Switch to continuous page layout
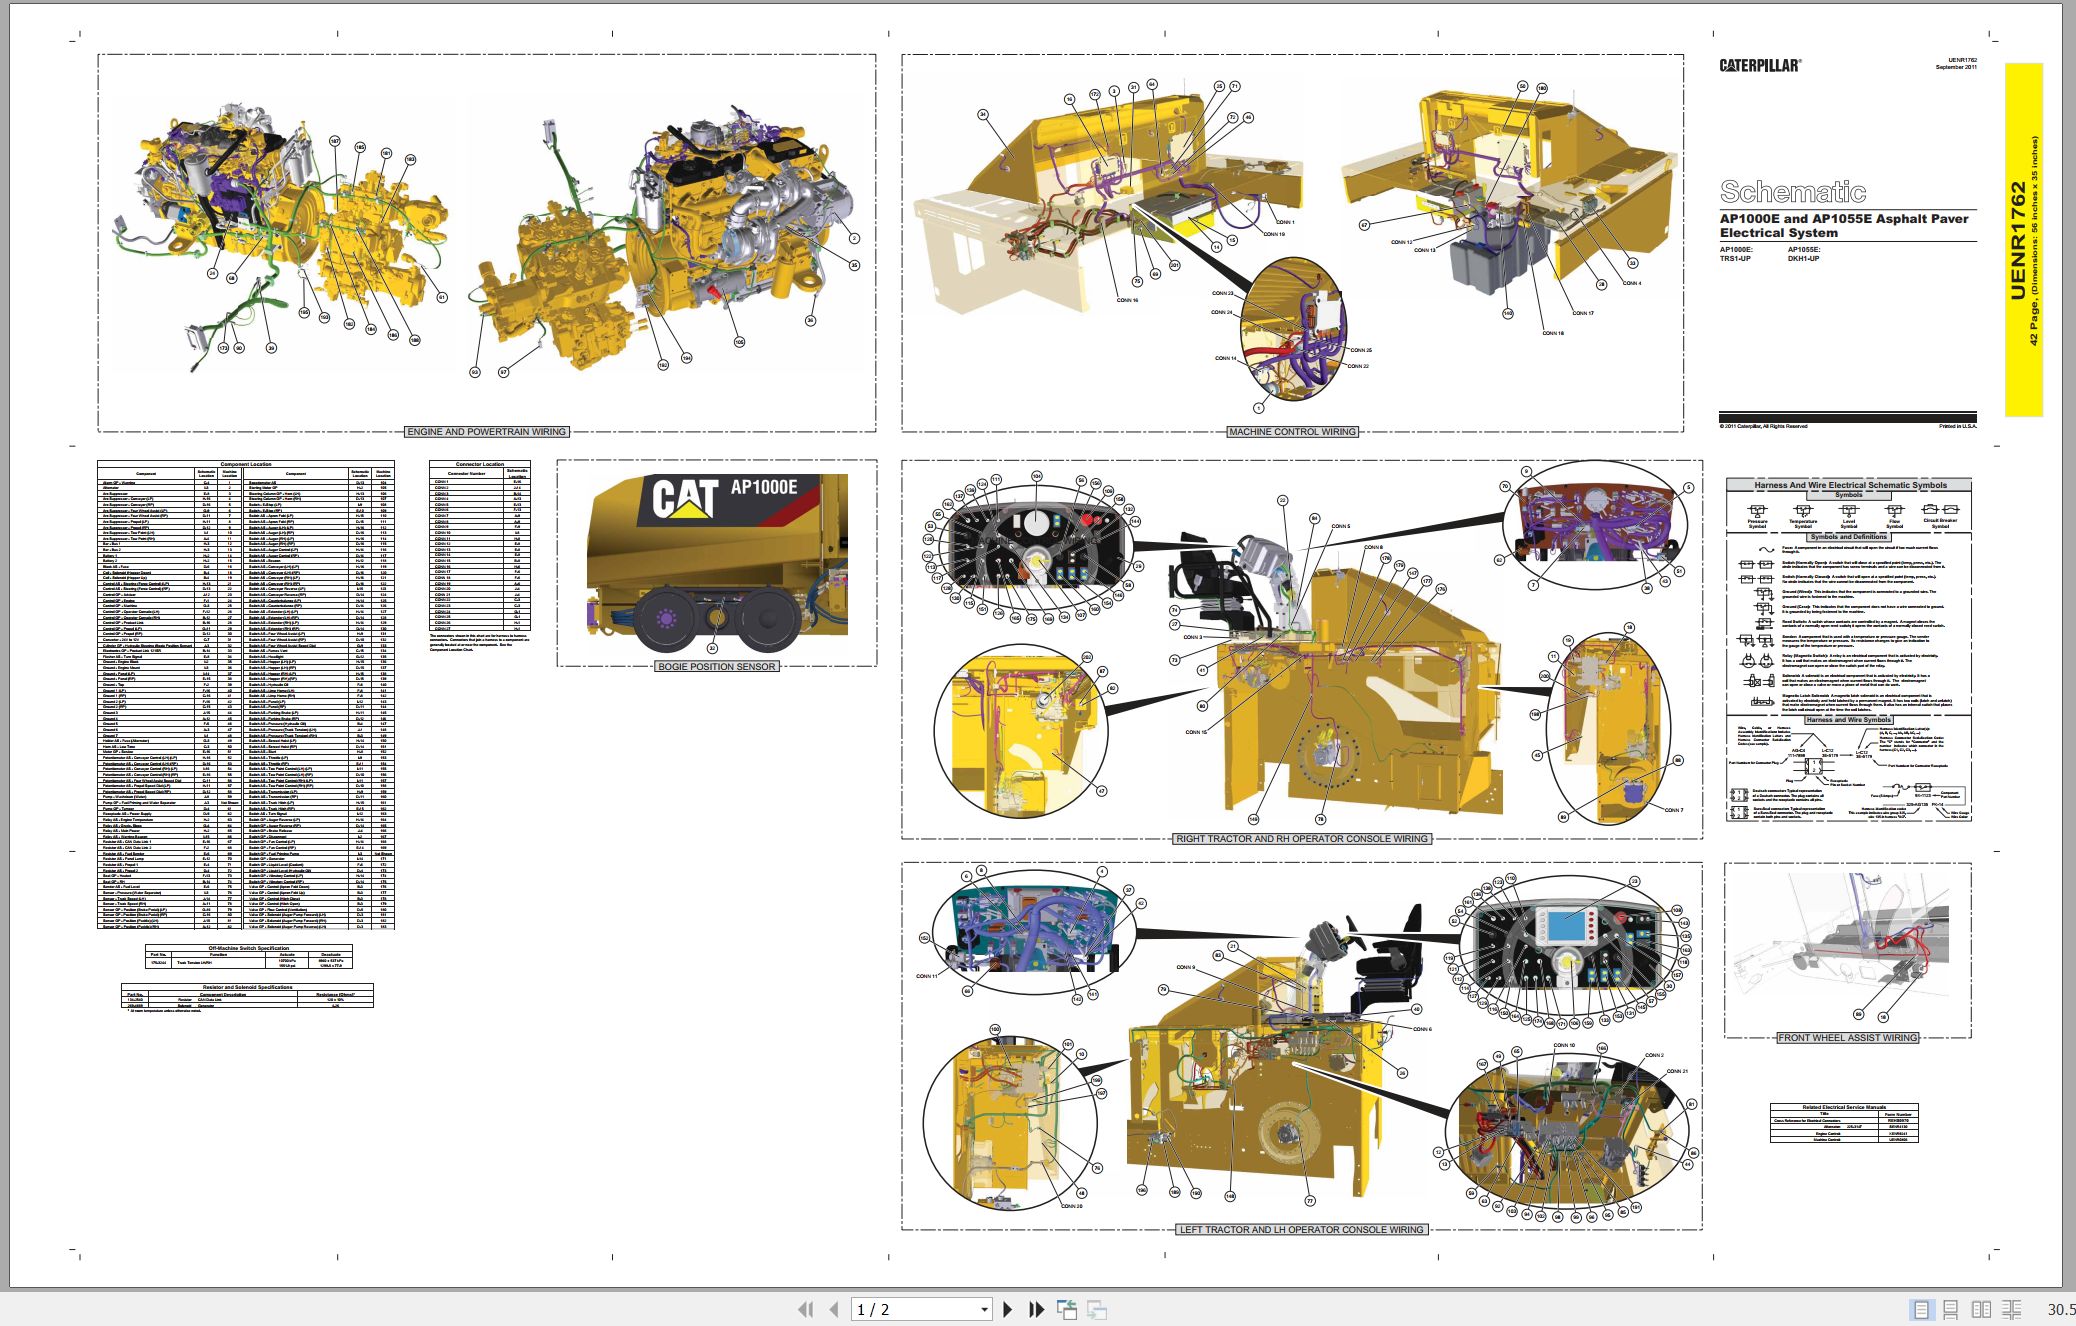This screenshot has height=1326, width=2076. coord(1951,1309)
